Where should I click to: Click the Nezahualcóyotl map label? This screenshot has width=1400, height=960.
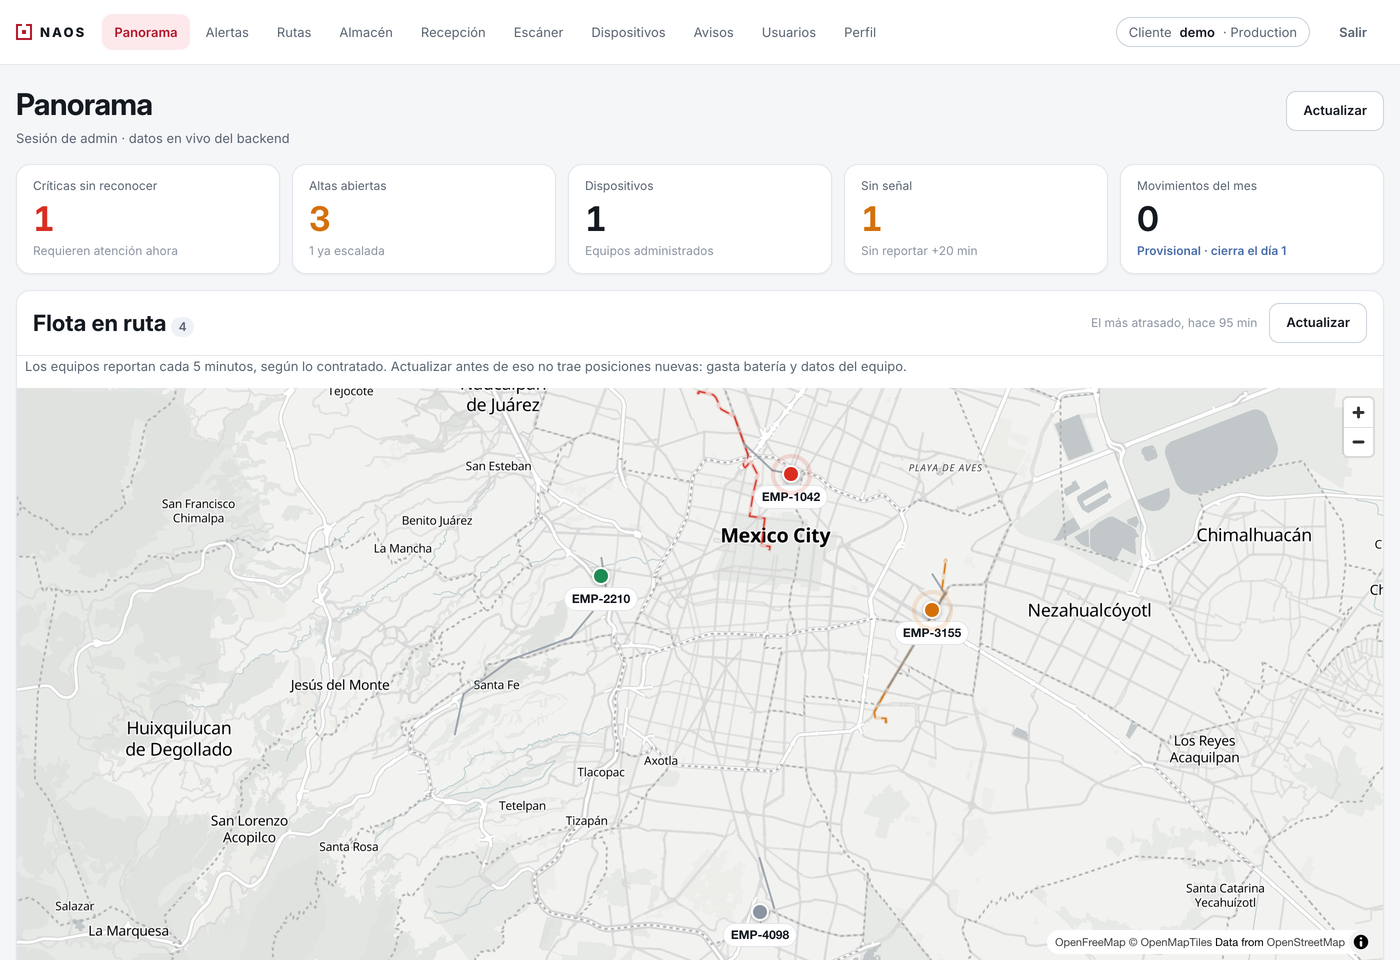click(1090, 610)
